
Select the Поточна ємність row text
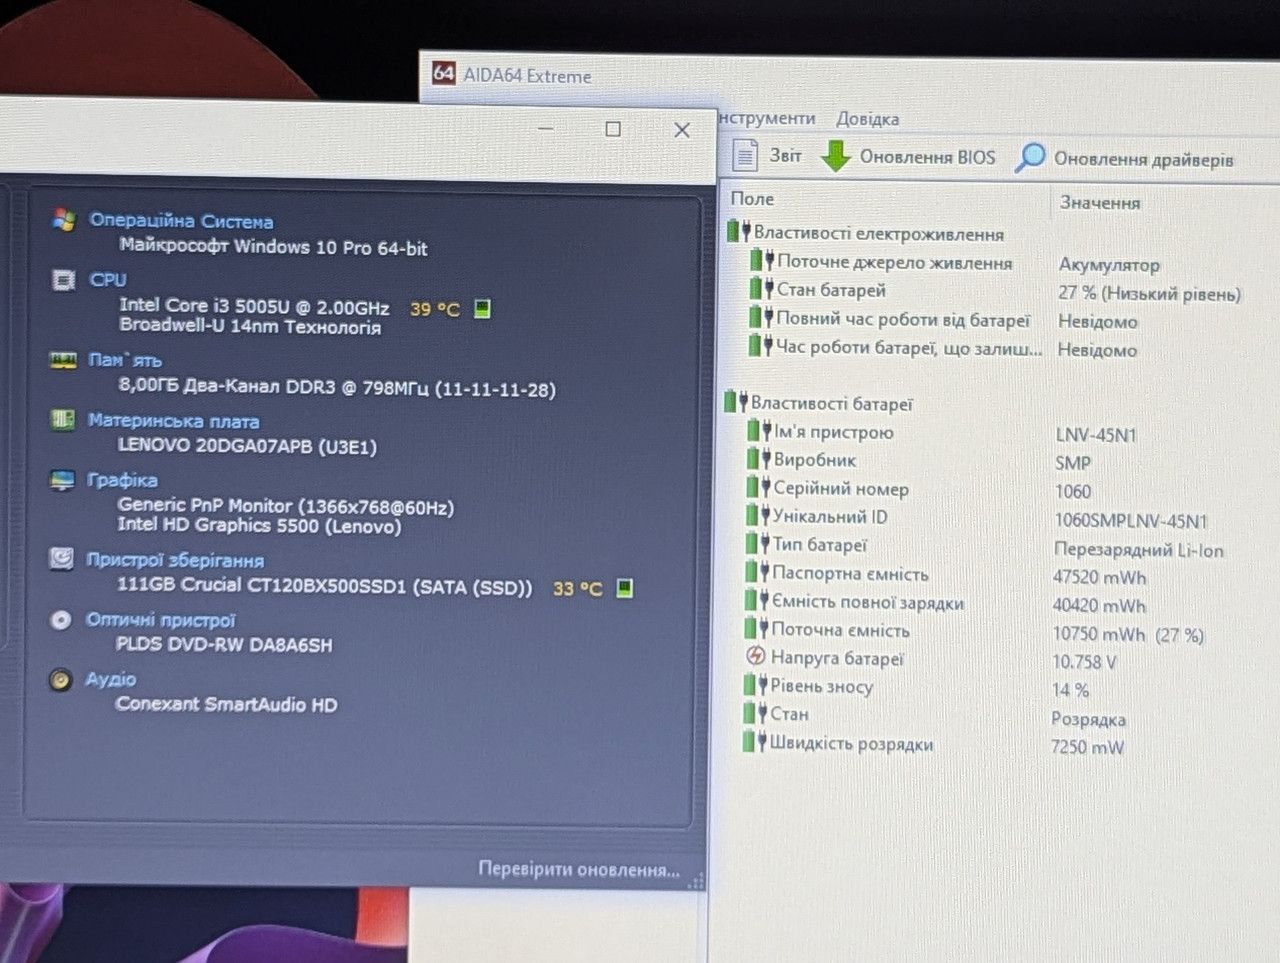(x=841, y=630)
